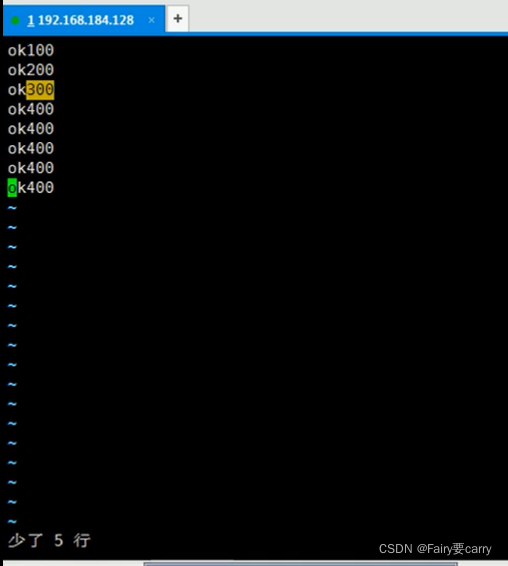Close the 192.168.184.128 session tab
Screen dimensions: 508x566
pyautogui.click(x=152, y=20)
